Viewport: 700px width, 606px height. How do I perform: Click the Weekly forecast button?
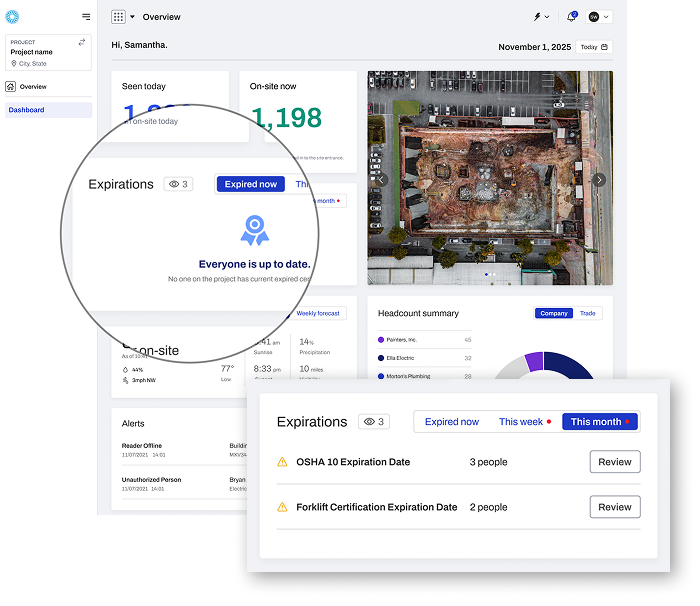pos(318,313)
